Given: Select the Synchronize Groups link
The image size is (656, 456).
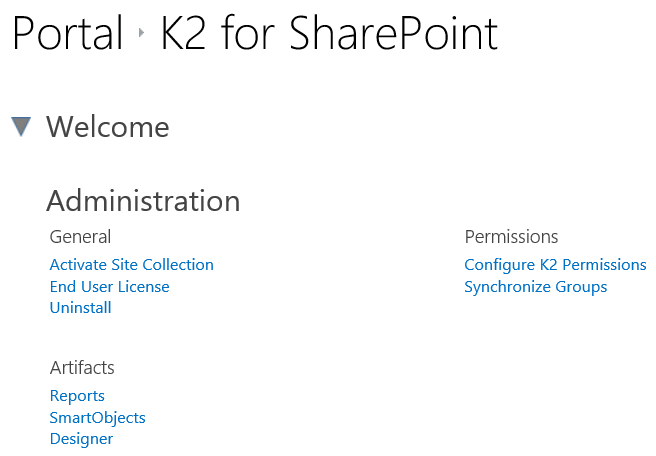Looking at the screenshot, I should [x=535, y=287].
